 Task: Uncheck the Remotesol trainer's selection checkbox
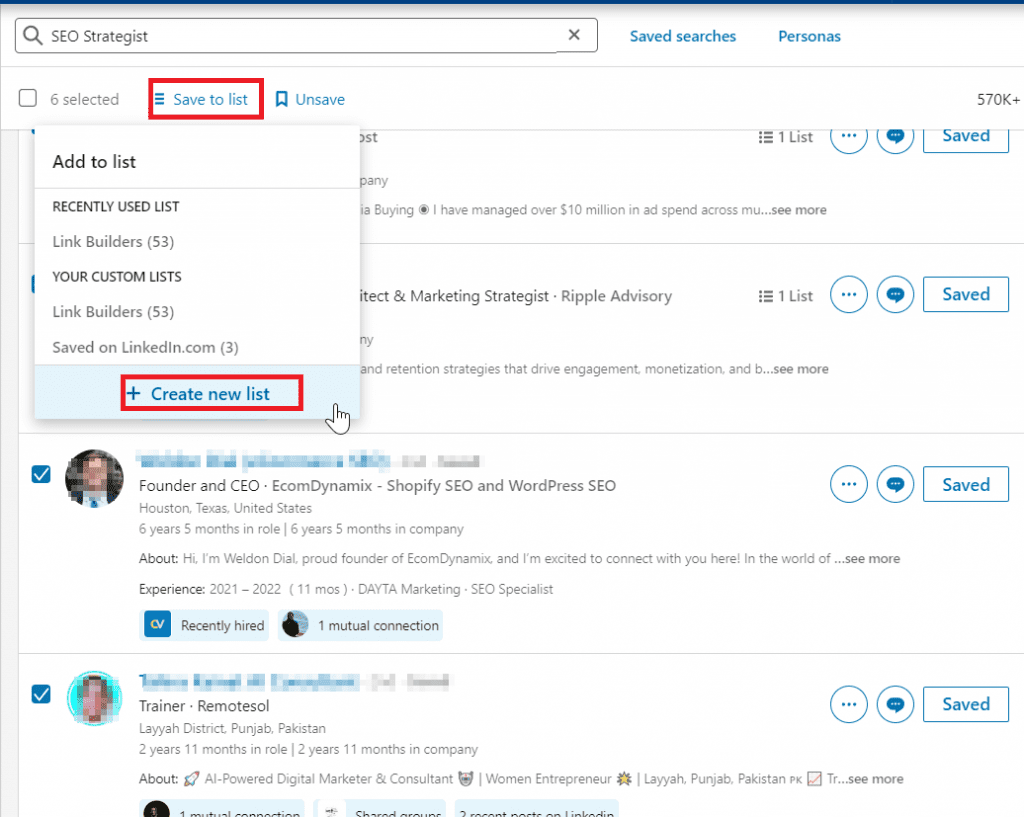[41, 694]
